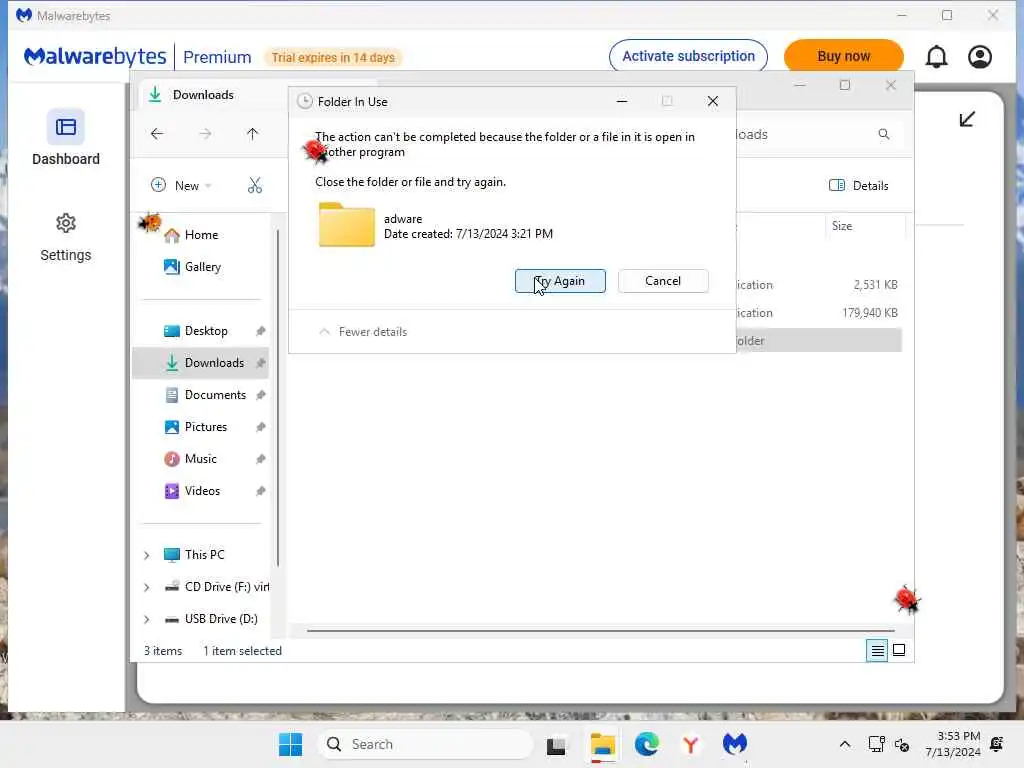The height and width of the screenshot is (768, 1024).
Task: Launch Yandex browser from the taskbar
Action: [690, 744]
